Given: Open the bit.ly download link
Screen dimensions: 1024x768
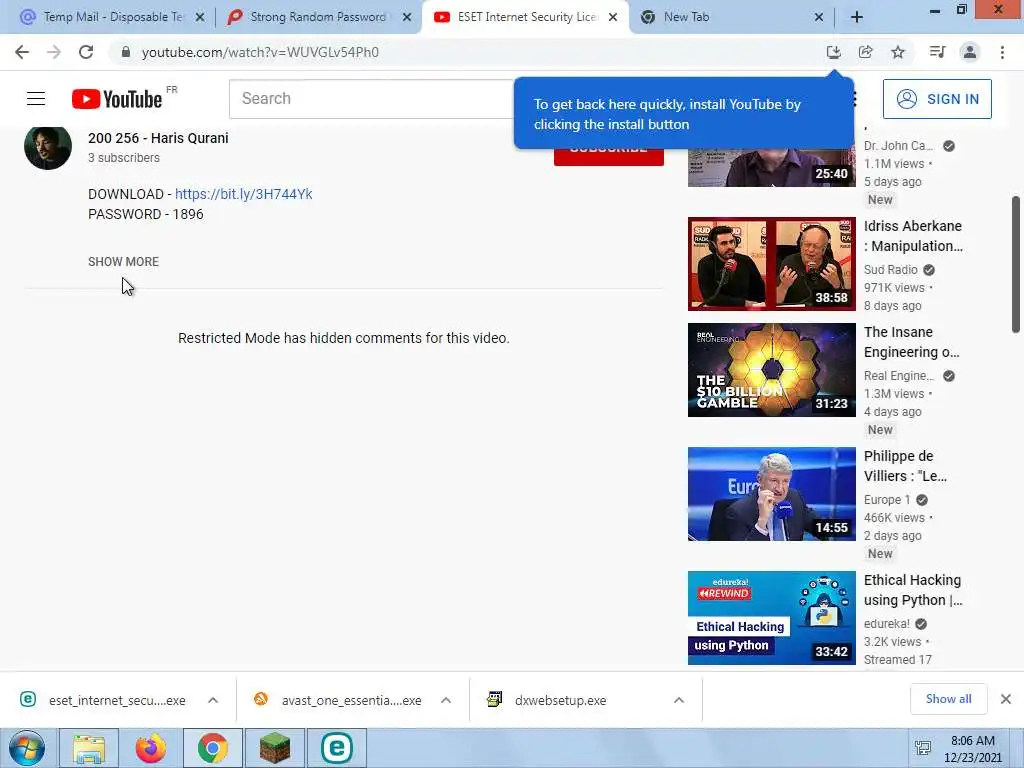Looking at the screenshot, I should 244,194.
